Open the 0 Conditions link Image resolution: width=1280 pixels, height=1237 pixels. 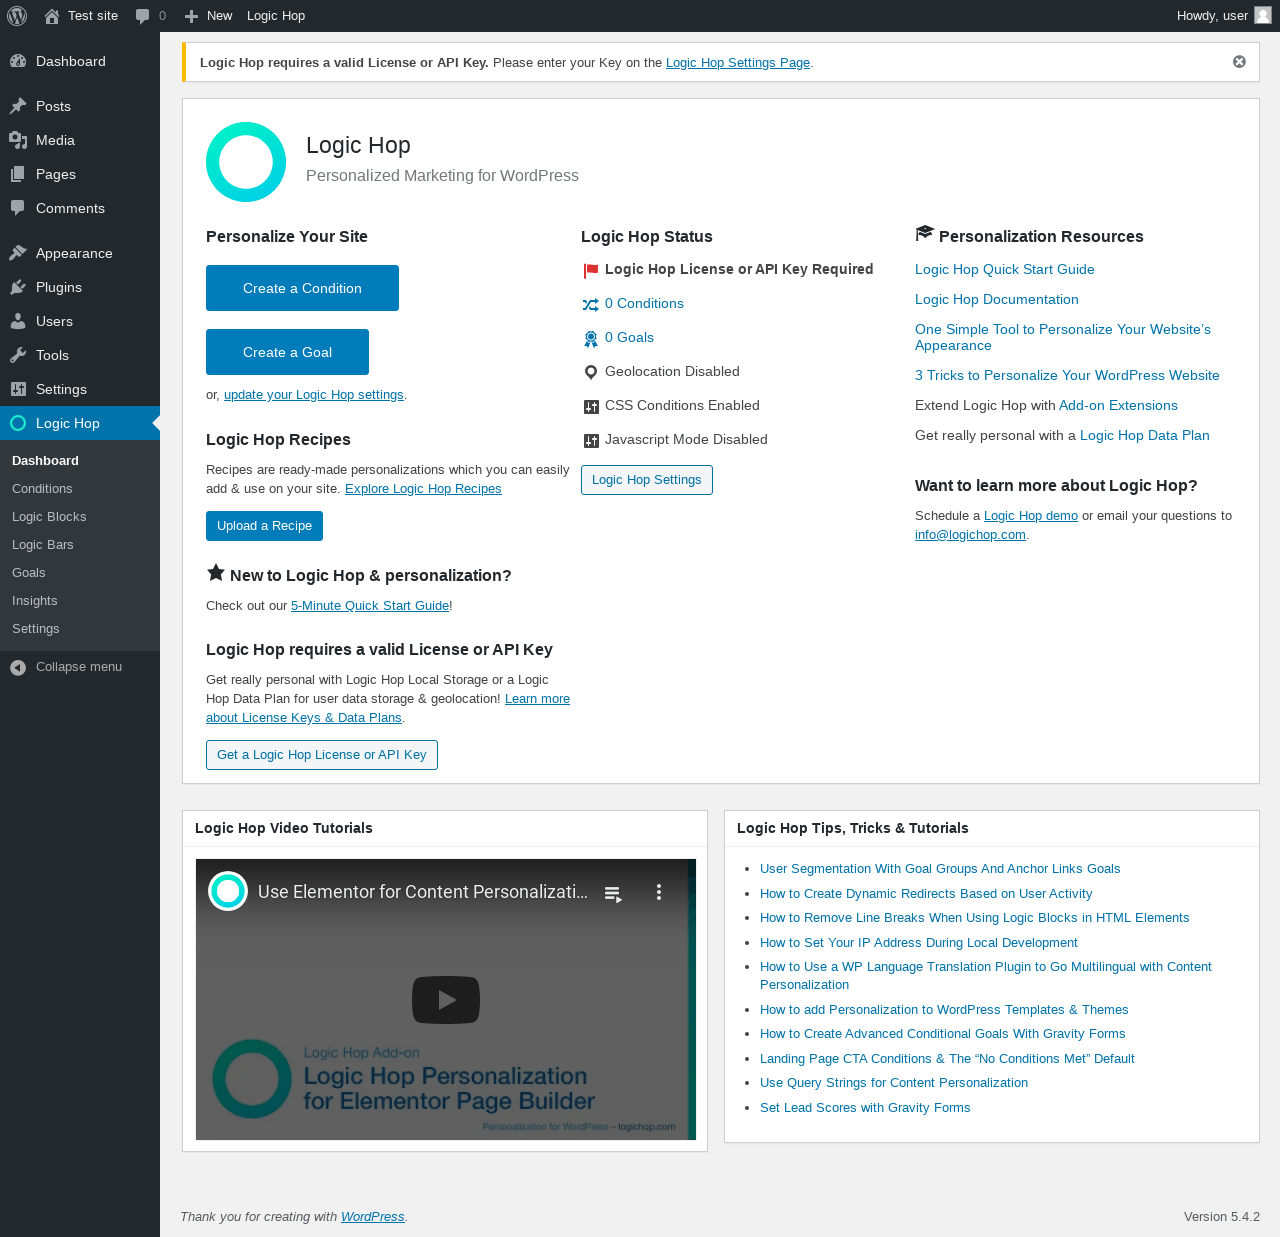coord(644,304)
